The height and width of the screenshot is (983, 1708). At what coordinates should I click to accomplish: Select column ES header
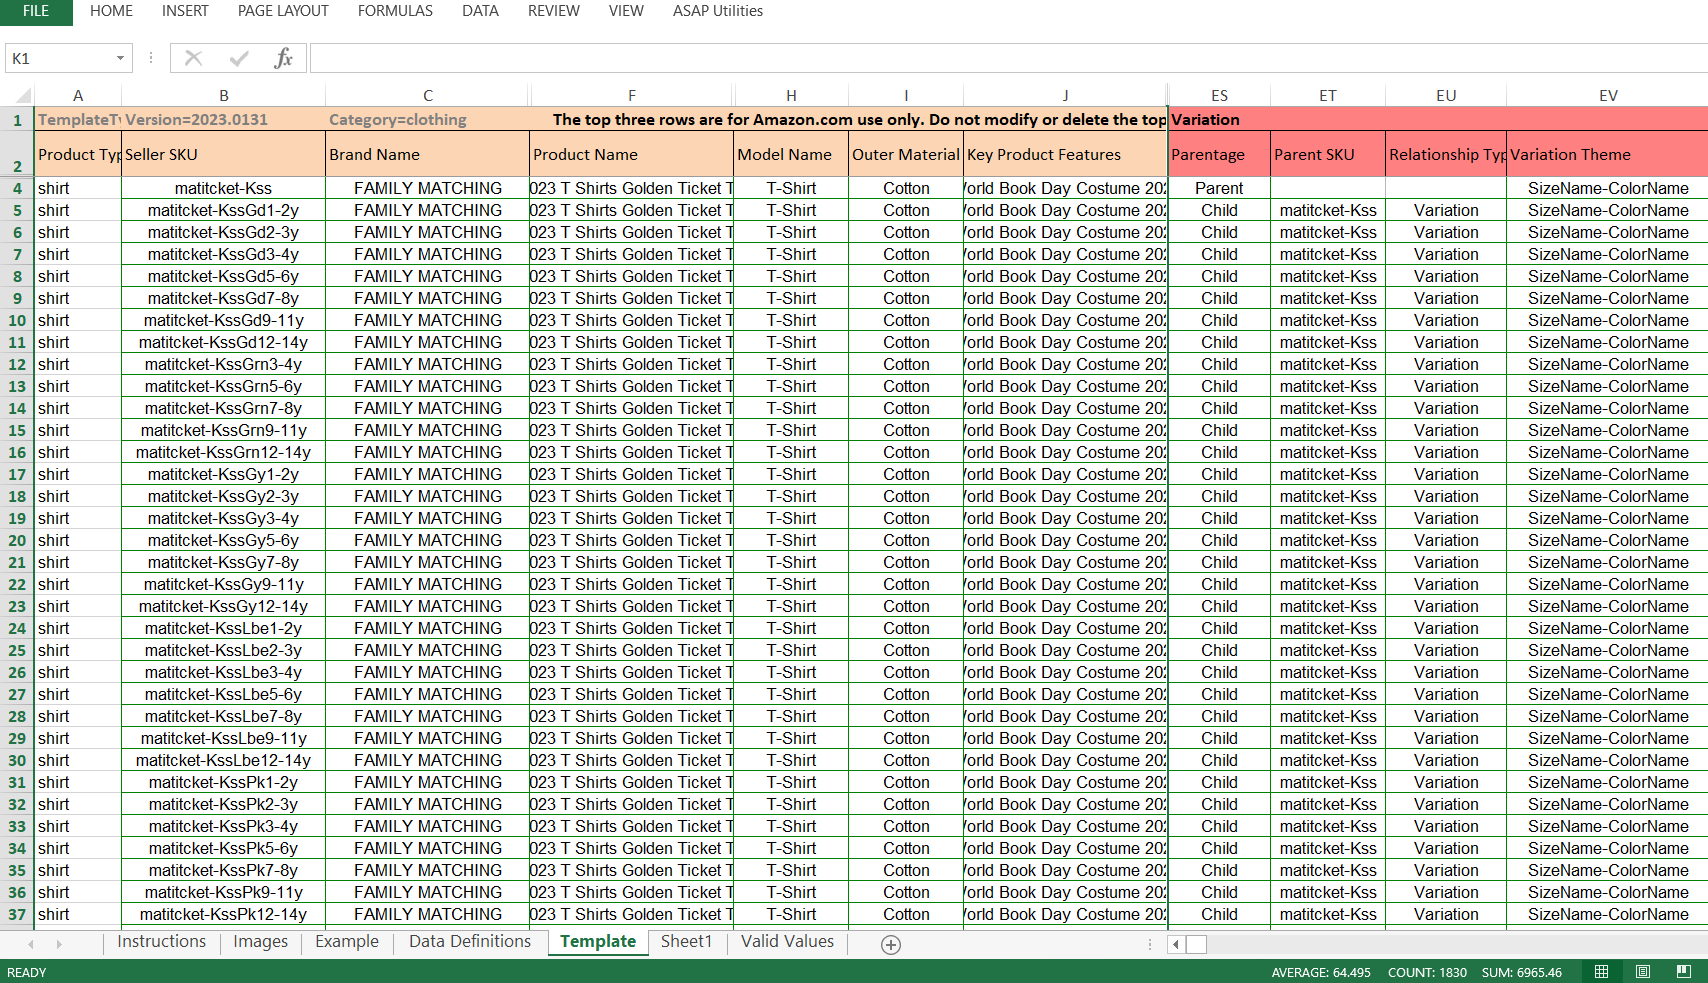[x=1219, y=96]
